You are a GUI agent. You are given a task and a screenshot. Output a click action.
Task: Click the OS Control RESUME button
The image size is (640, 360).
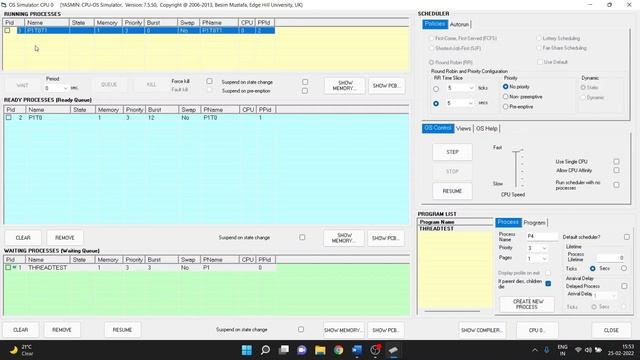[452, 191]
